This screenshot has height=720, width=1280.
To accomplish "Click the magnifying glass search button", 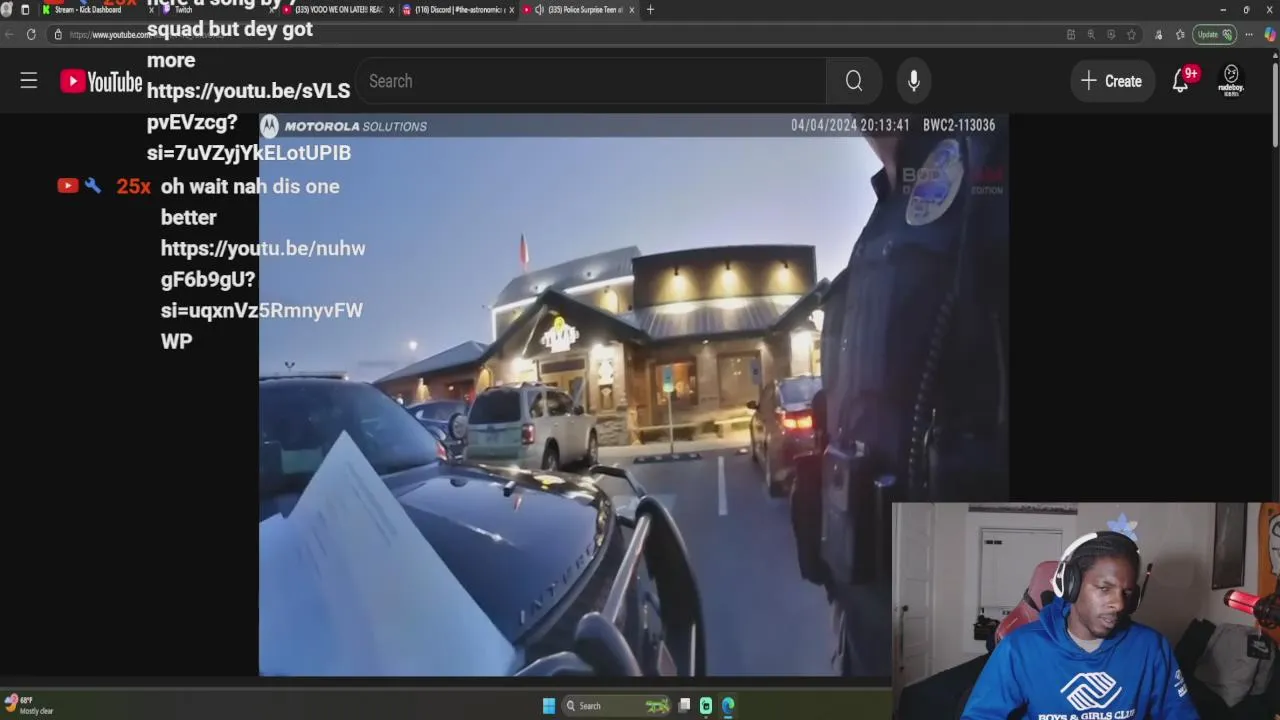I will tap(854, 81).
